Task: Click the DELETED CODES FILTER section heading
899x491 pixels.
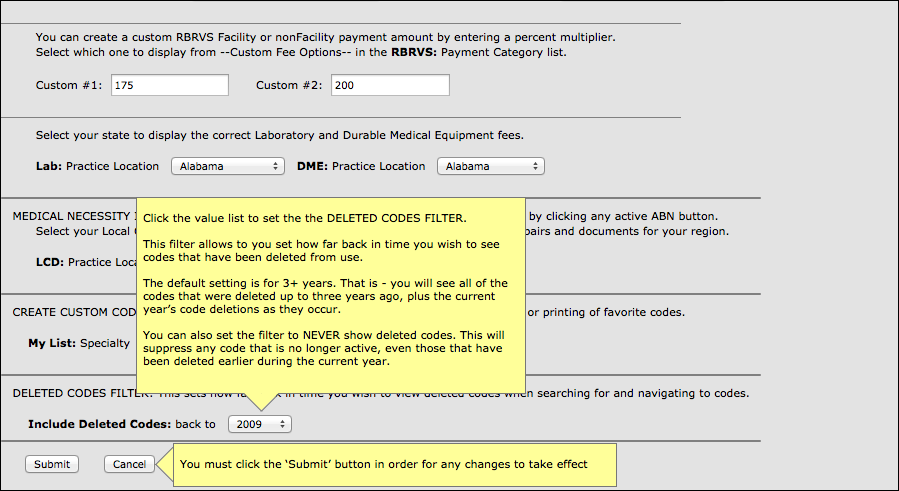Action: (x=75, y=393)
